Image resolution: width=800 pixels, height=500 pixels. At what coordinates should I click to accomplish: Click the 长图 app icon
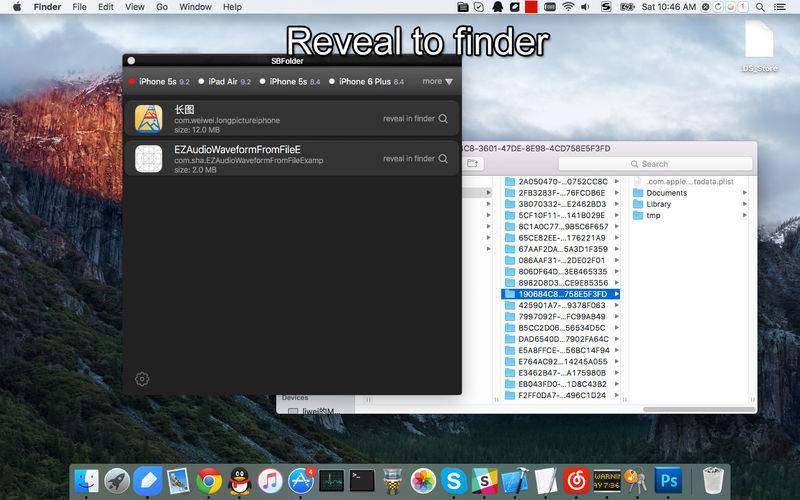[x=148, y=119]
